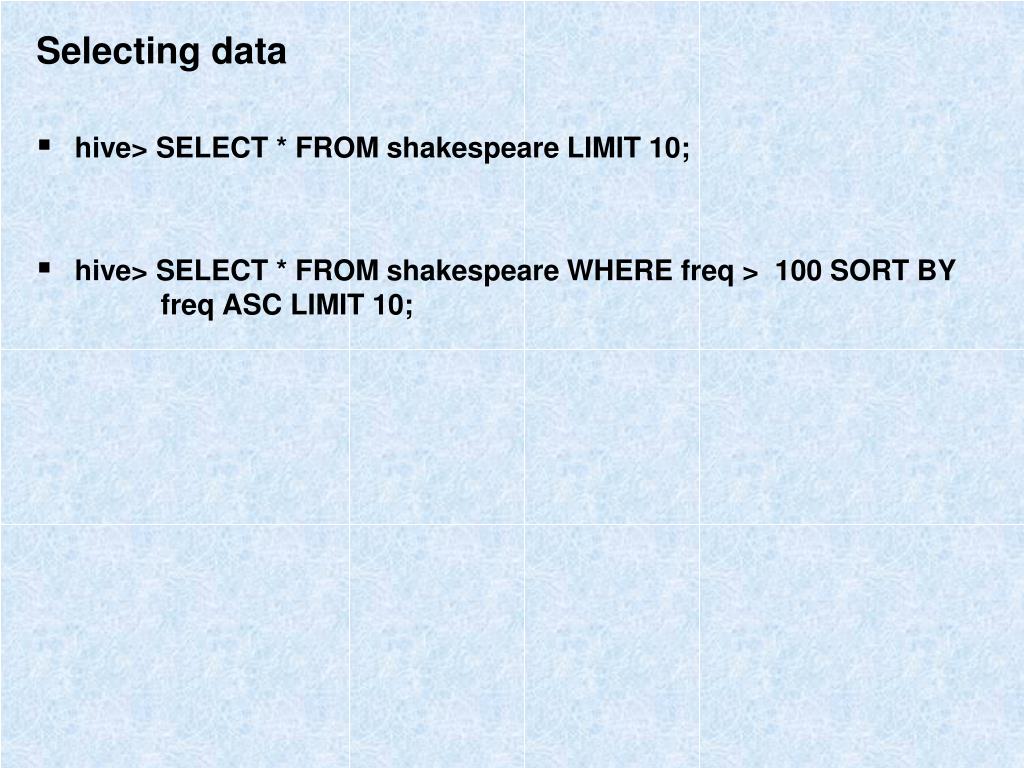This screenshot has height=768, width=1024.
Task: Click SELECT keyword in the second query
Action: (x=212, y=270)
